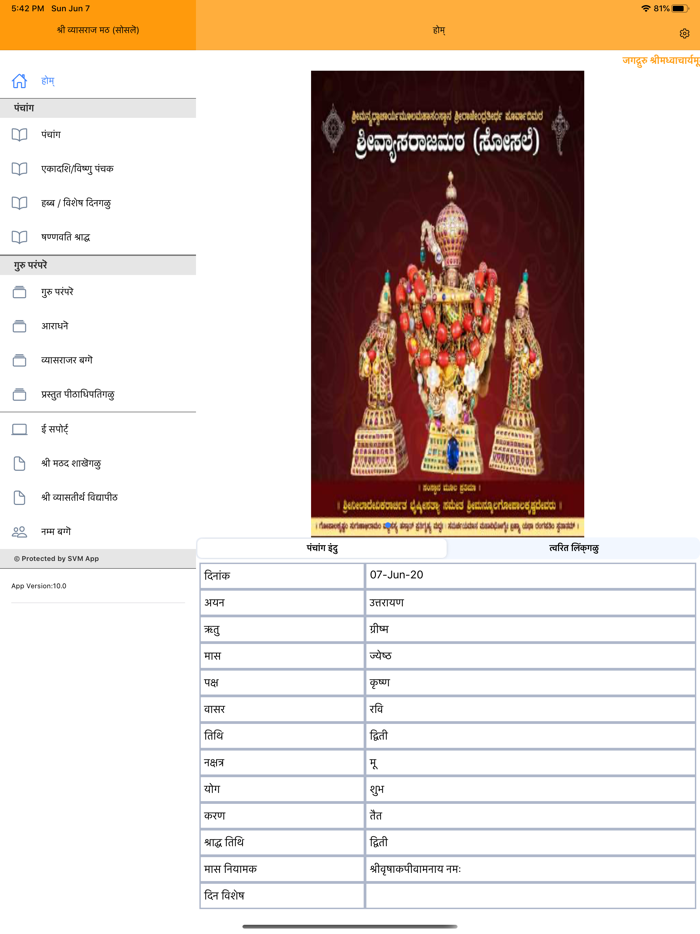Viewport: 700px width, 934px height.
Task: Click रवि value in वासर row
Action: [x=376, y=709]
